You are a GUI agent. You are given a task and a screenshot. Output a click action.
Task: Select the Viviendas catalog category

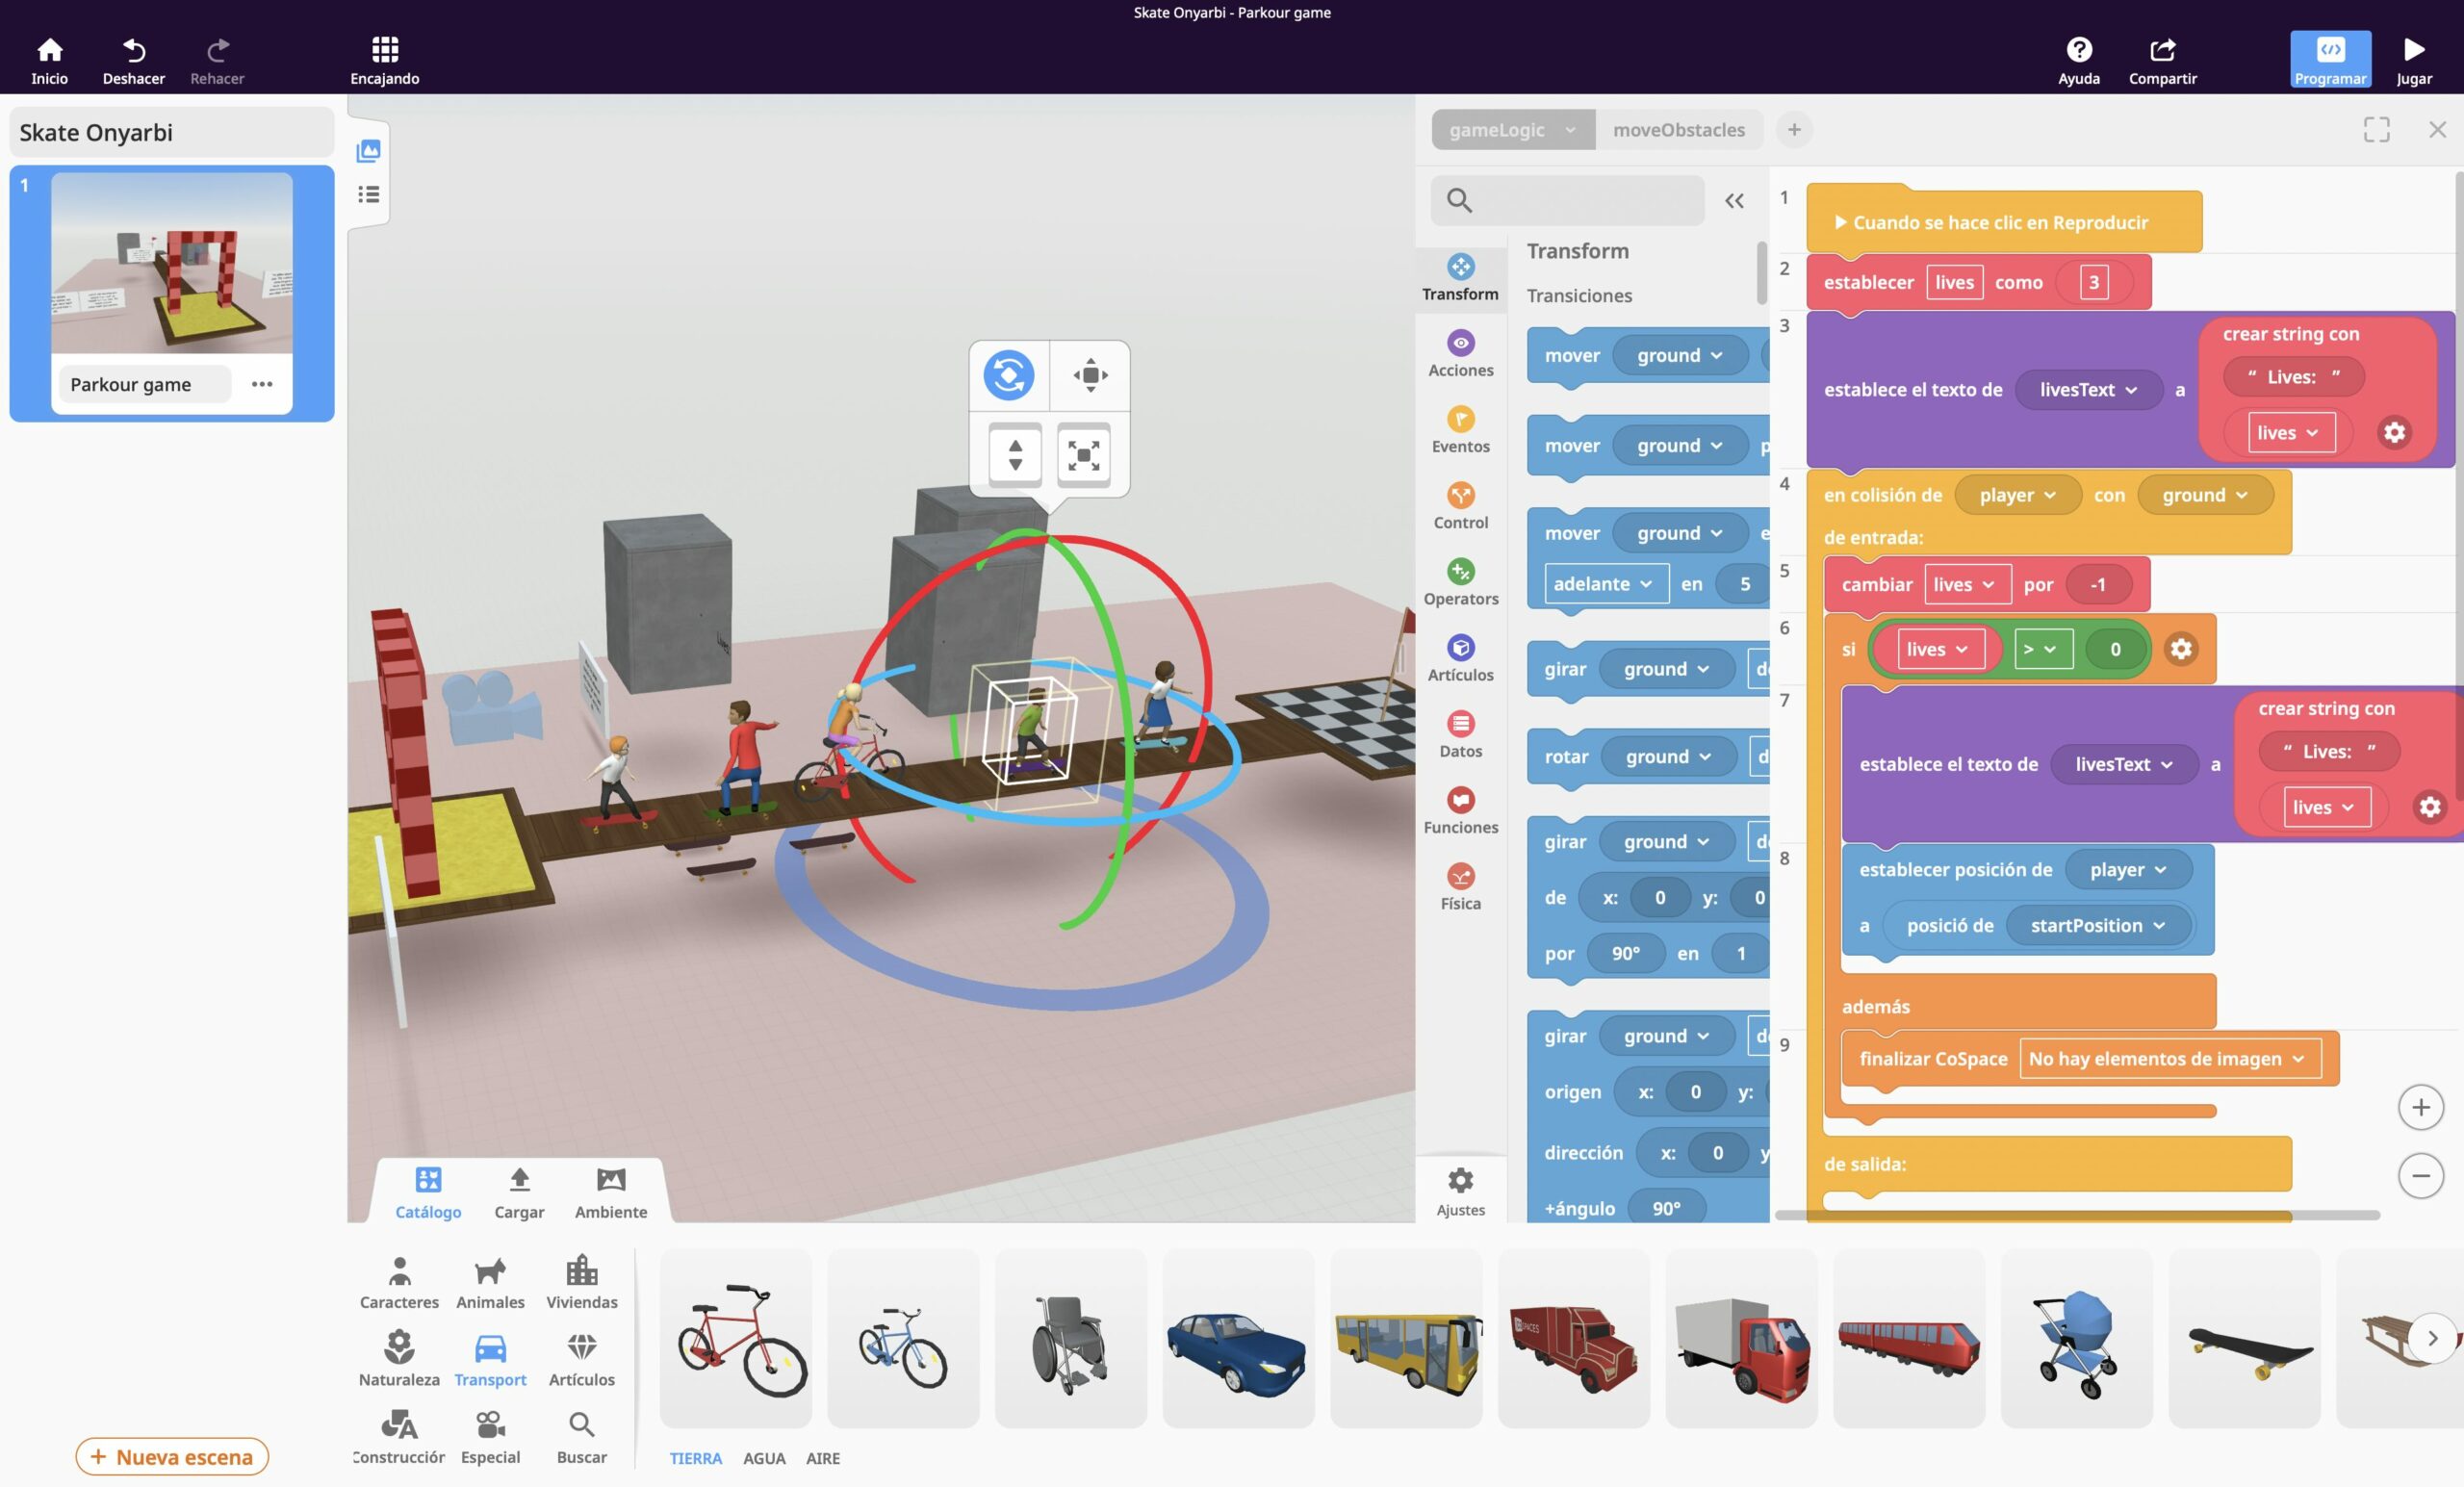581,1283
